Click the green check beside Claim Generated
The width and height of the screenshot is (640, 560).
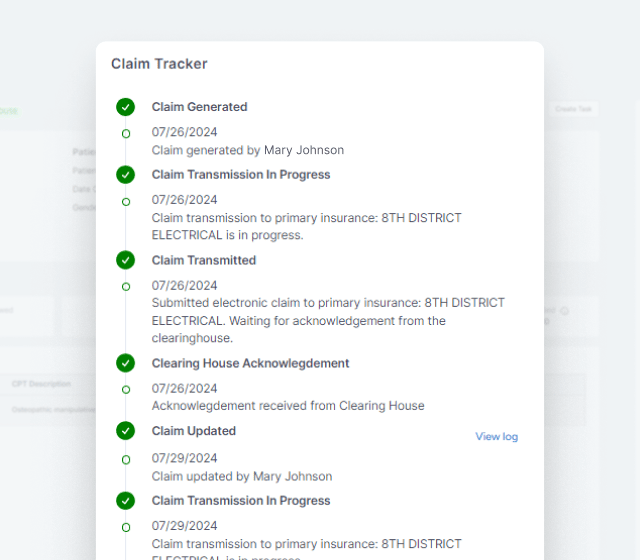click(125, 107)
